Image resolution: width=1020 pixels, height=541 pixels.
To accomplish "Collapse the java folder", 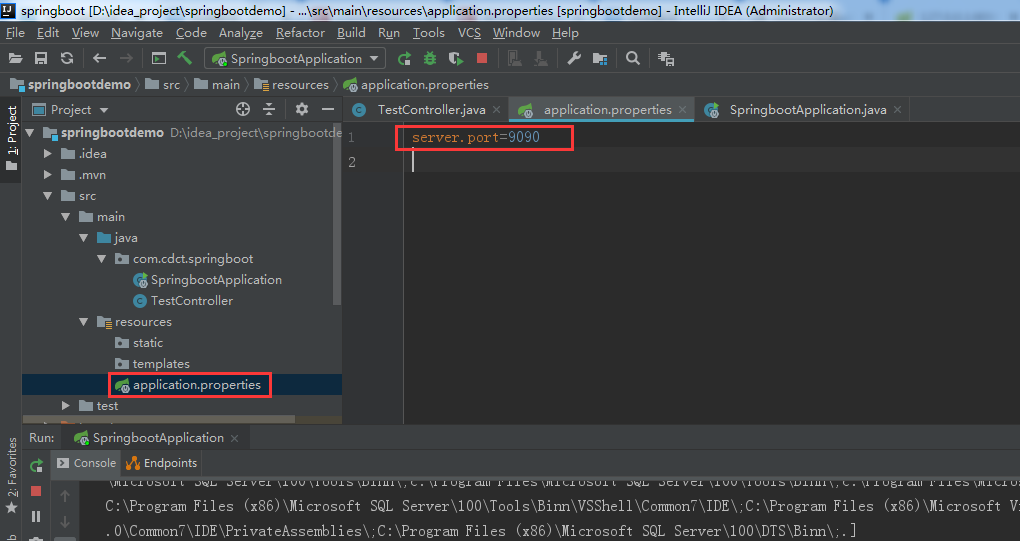I will point(83,238).
